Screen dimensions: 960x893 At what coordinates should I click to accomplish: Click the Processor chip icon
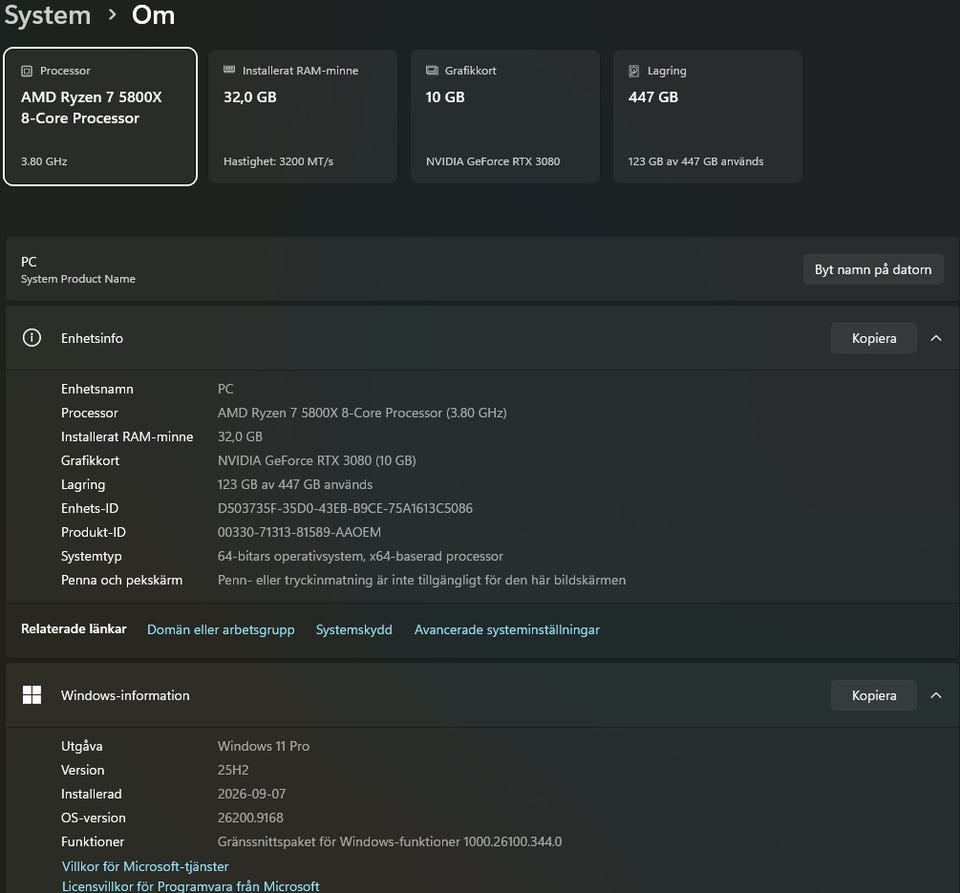[x=26, y=71]
